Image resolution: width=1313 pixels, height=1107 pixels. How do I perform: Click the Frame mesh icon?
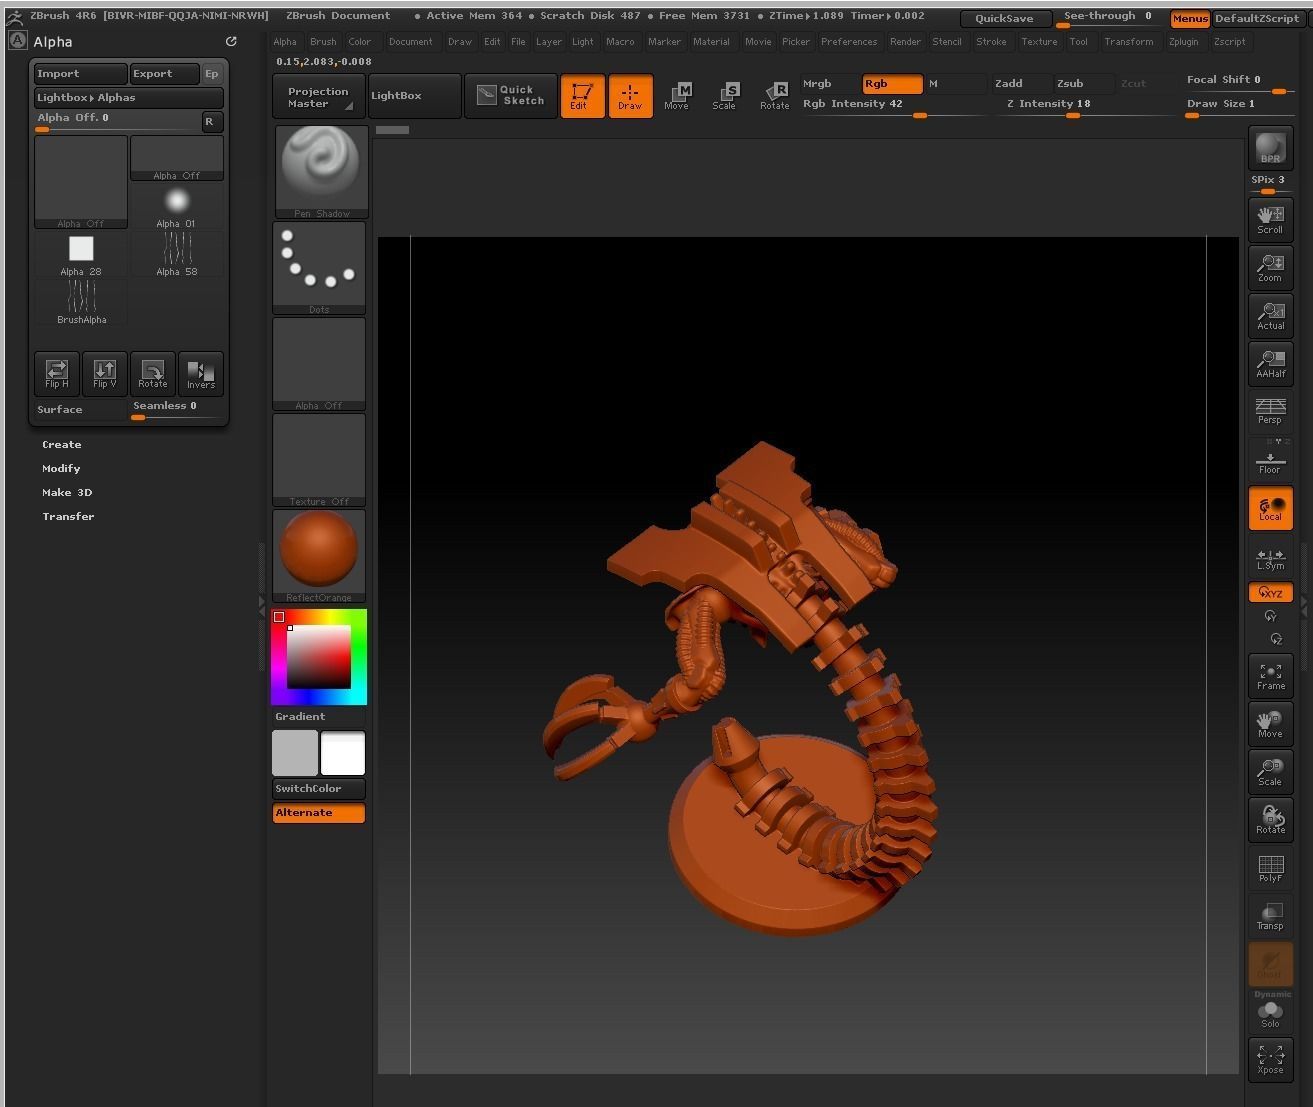point(1270,676)
